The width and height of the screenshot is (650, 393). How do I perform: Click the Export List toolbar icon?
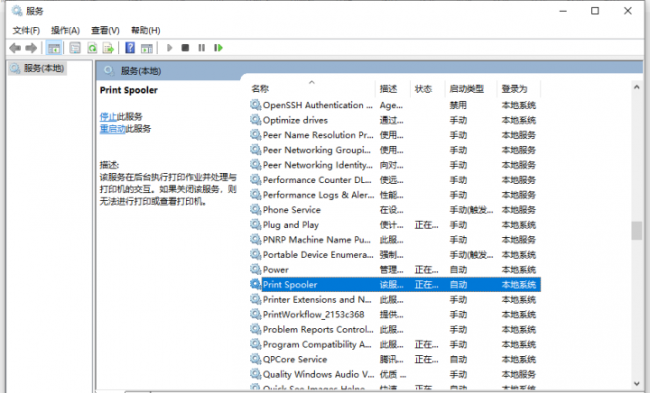tap(108, 48)
